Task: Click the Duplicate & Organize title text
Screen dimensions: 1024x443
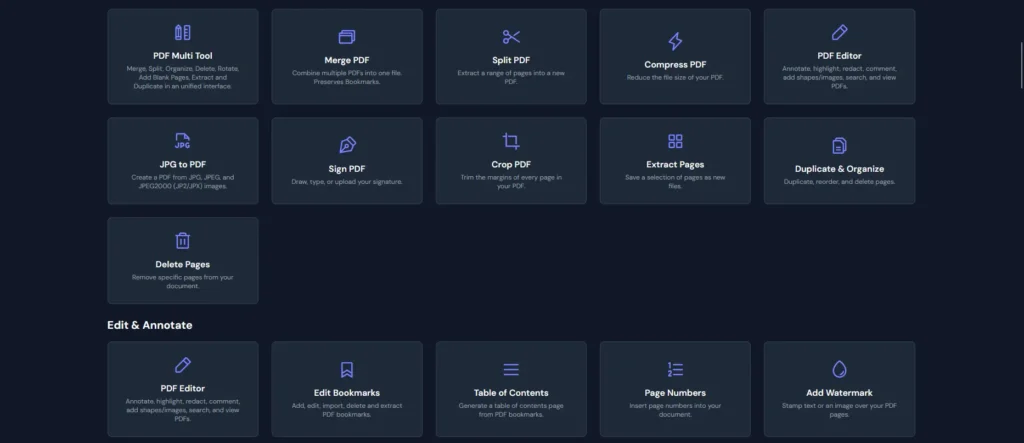Action: [839, 169]
